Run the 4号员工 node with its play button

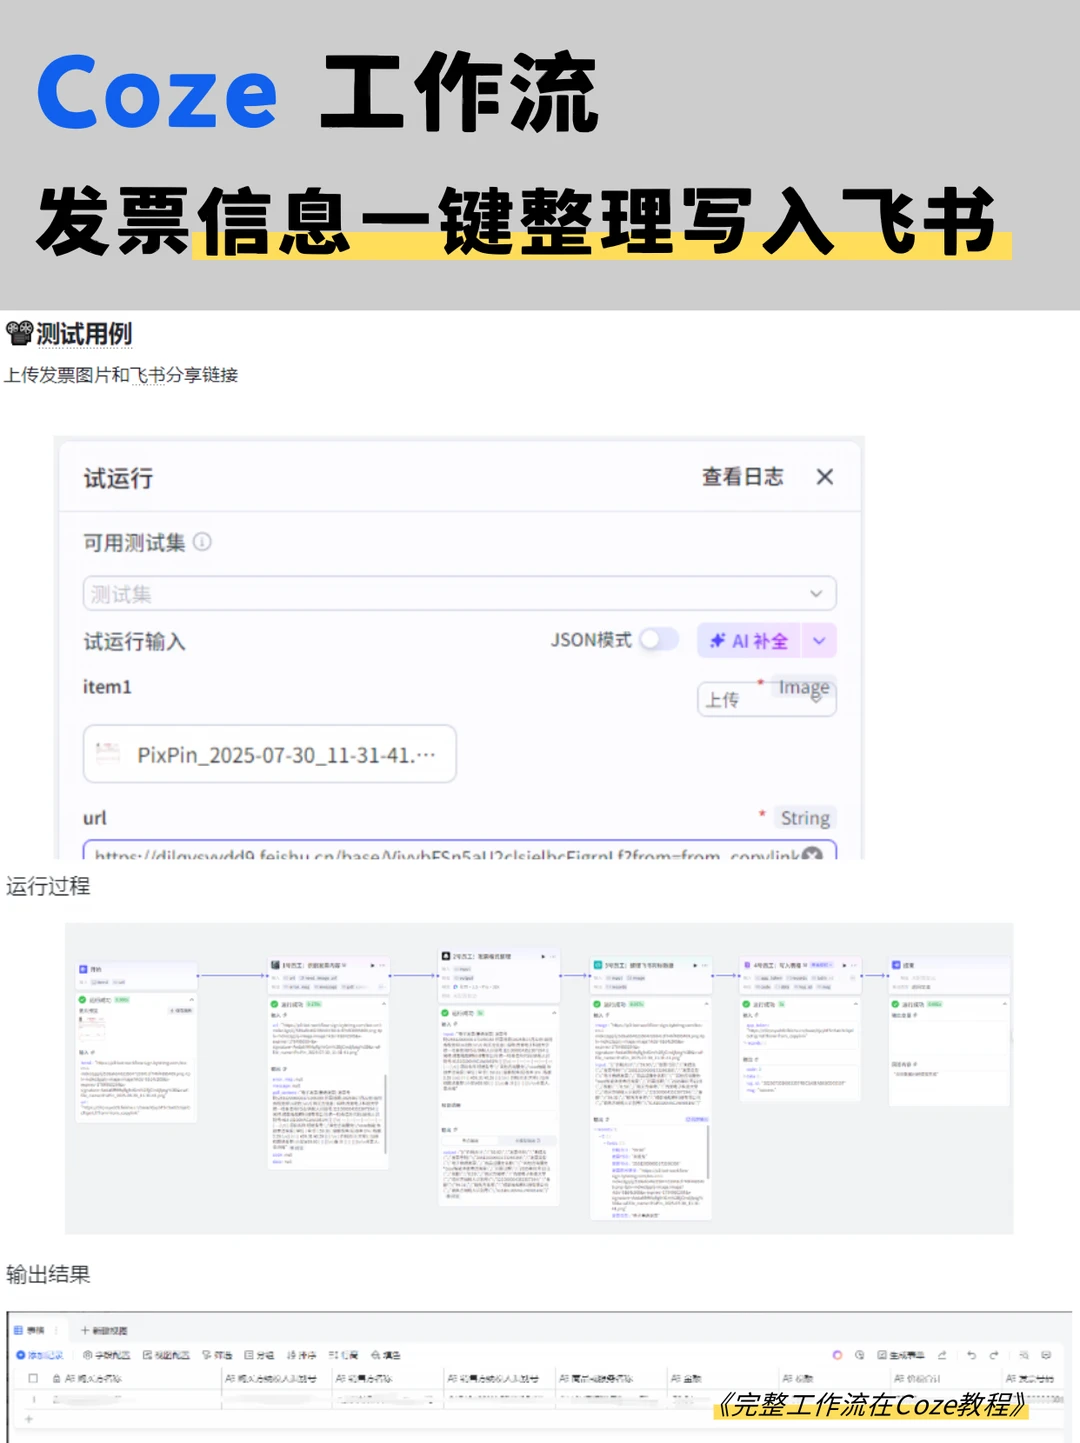pyautogui.click(x=845, y=965)
